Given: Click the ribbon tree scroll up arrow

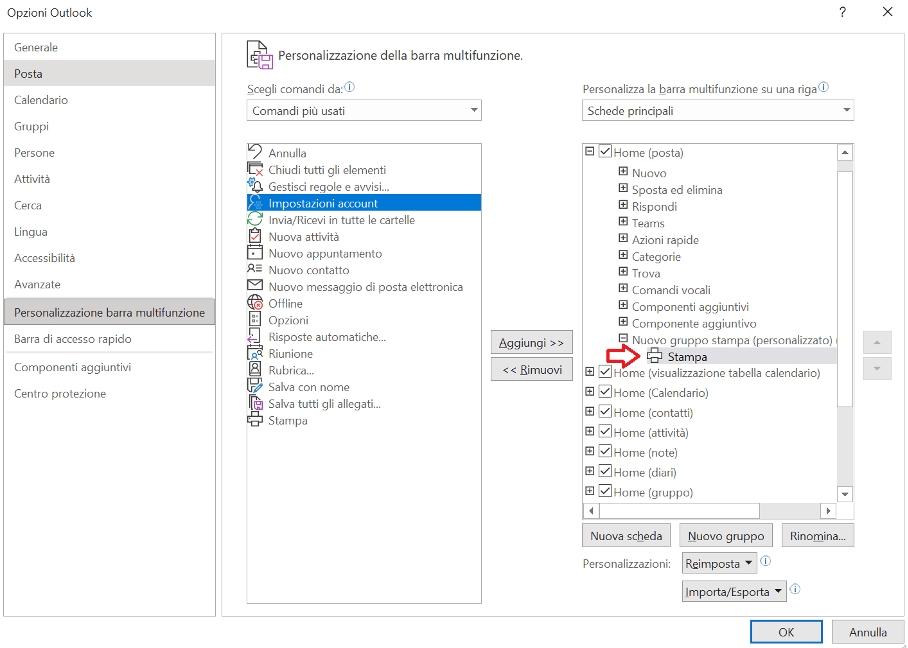Looking at the screenshot, I should pyautogui.click(x=845, y=152).
